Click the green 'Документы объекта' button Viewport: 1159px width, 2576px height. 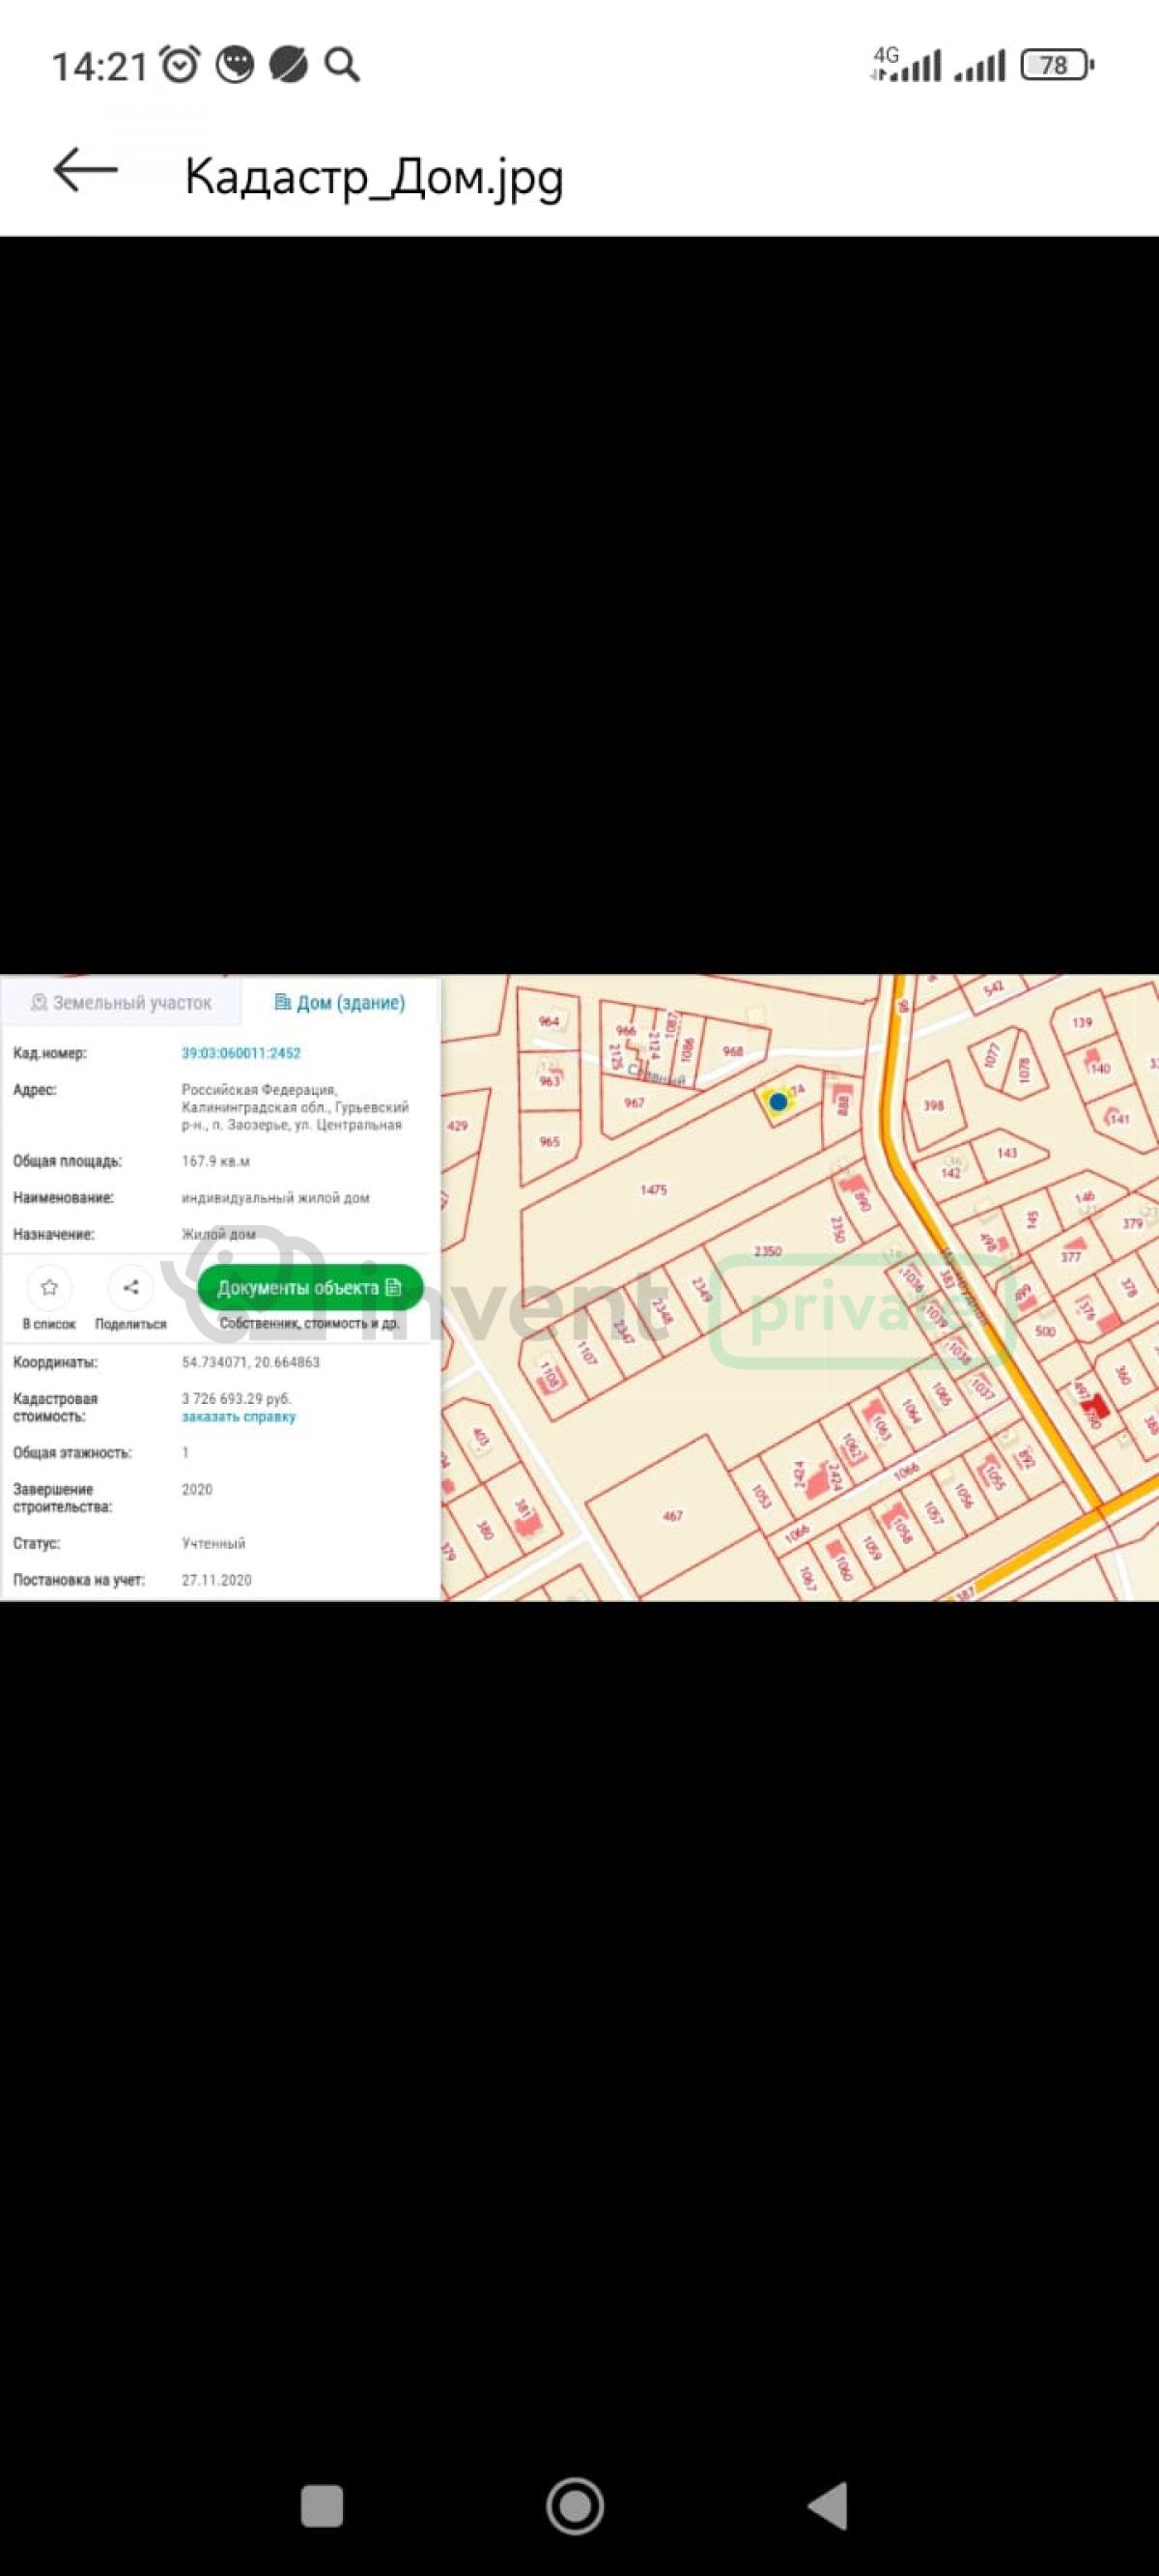tap(310, 1287)
